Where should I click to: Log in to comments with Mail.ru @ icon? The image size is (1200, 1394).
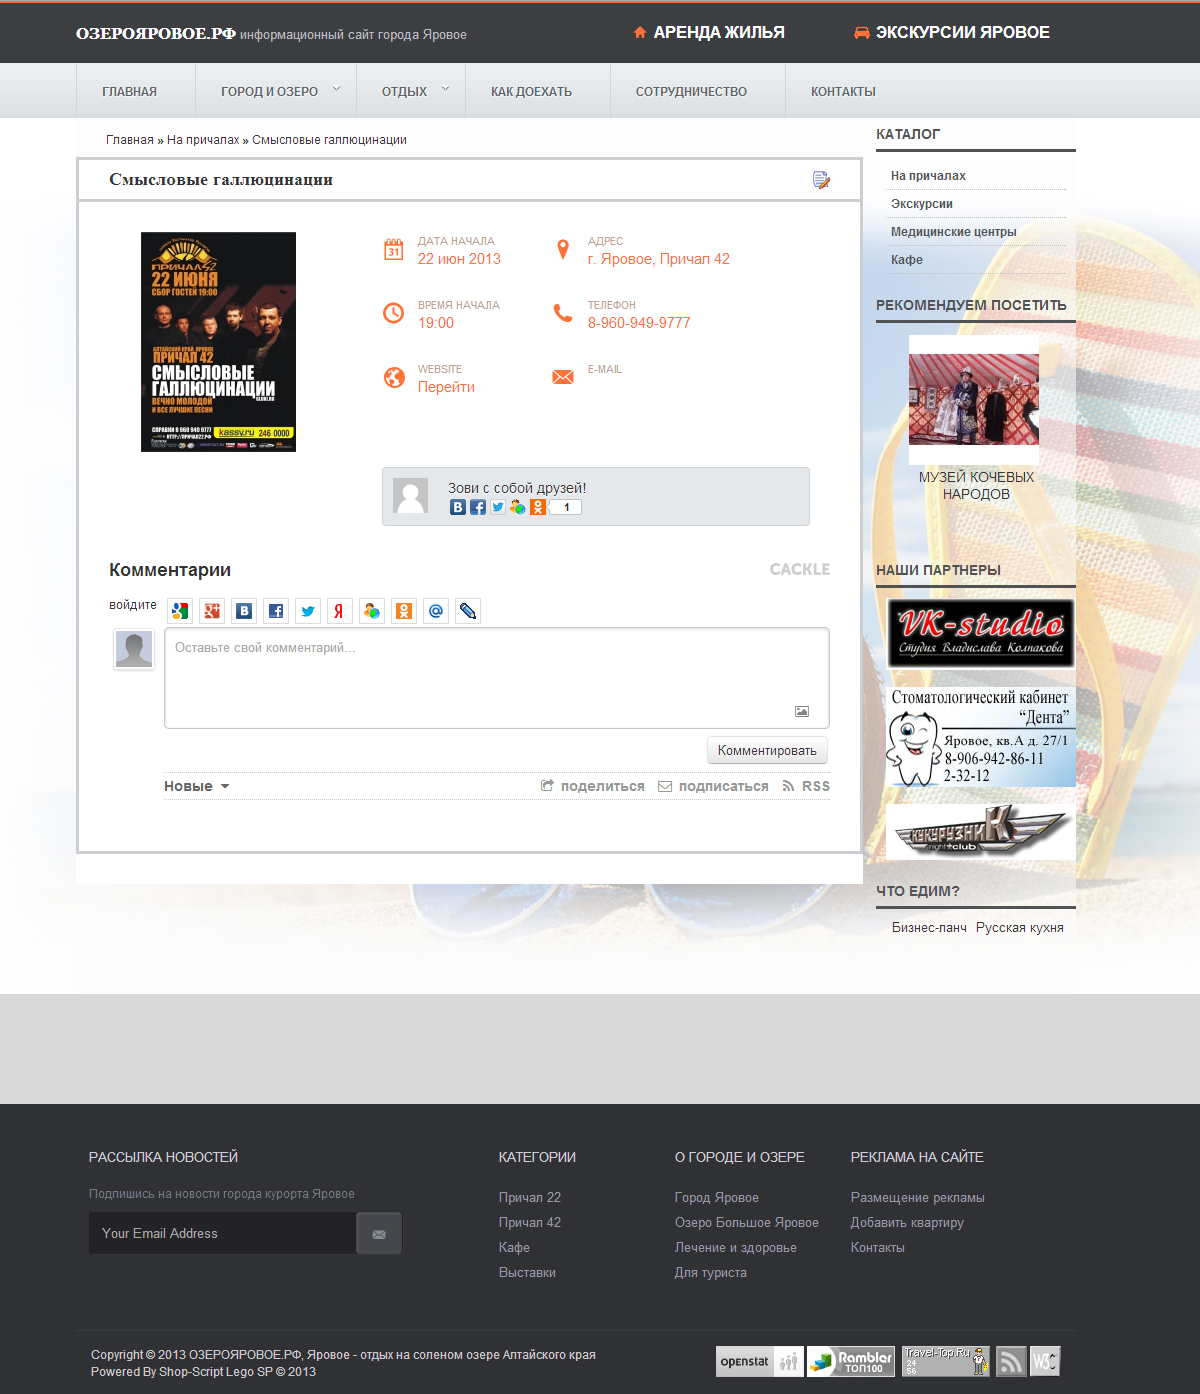(x=436, y=611)
